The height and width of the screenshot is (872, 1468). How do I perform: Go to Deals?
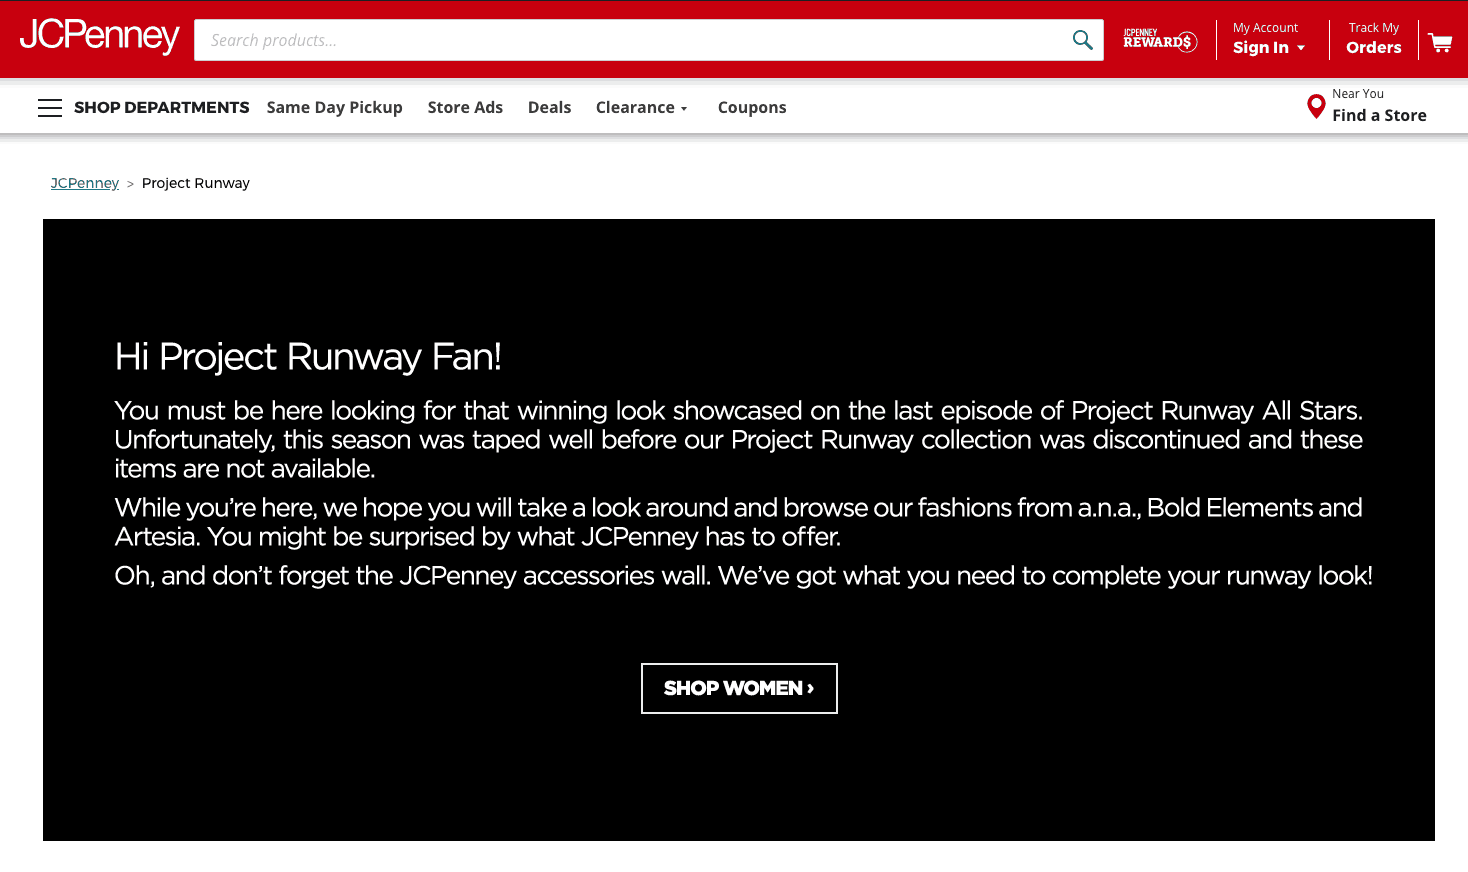pos(549,107)
